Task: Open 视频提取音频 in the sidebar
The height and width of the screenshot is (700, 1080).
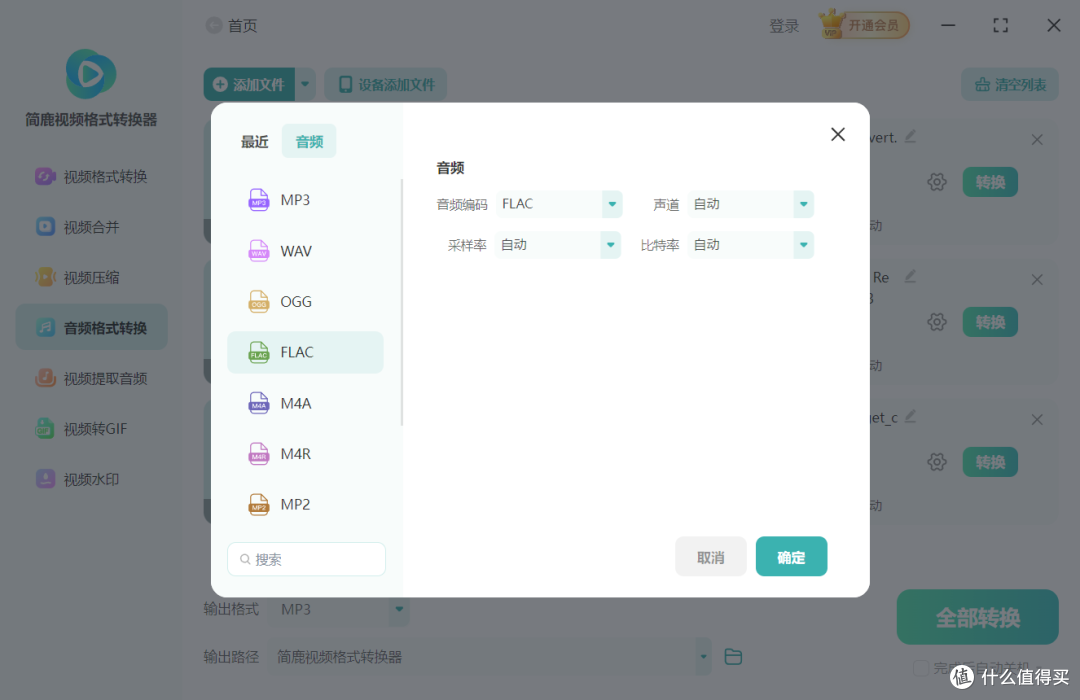Action: tap(92, 378)
